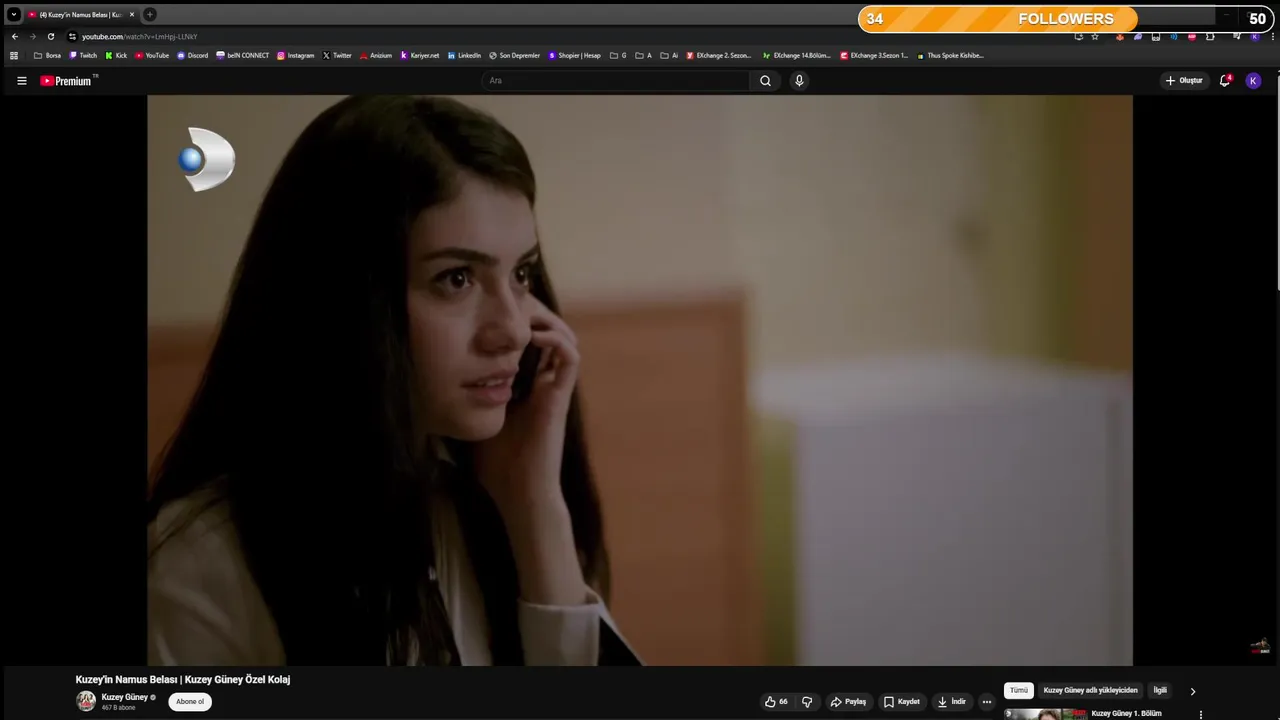Go back with the browser back arrow

click(15, 37)
